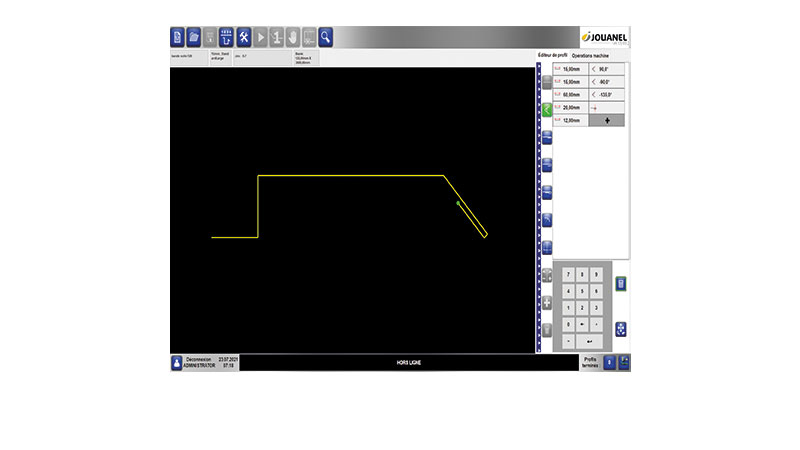Select the single-step "1" mode icon

[x=277, y=37]
